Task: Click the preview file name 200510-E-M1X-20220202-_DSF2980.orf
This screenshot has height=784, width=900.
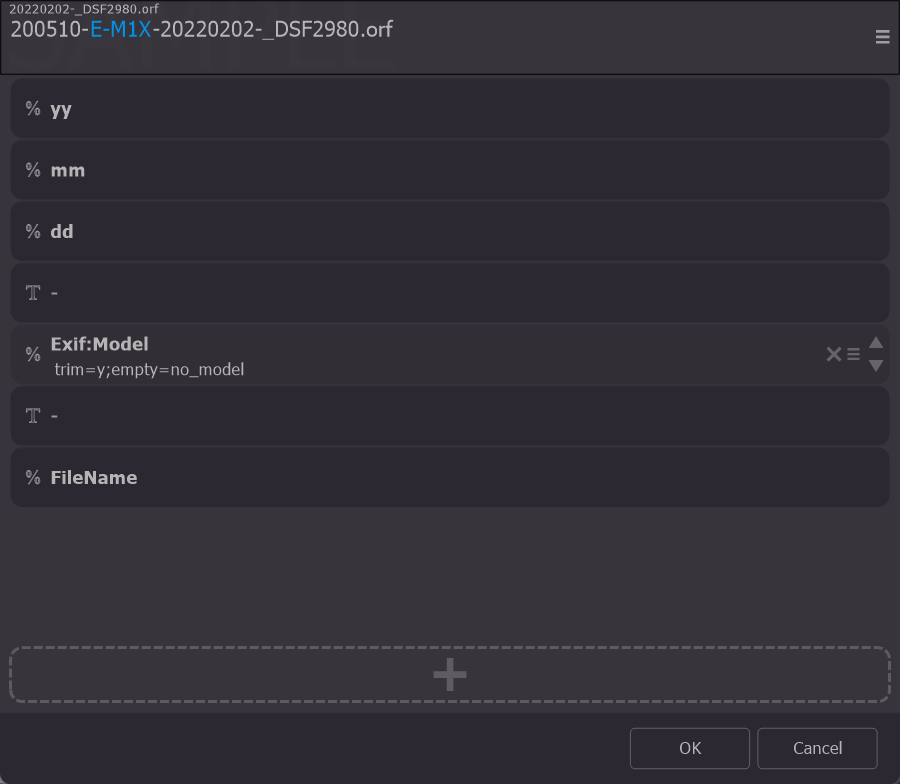Action: [x=201, y=29]
